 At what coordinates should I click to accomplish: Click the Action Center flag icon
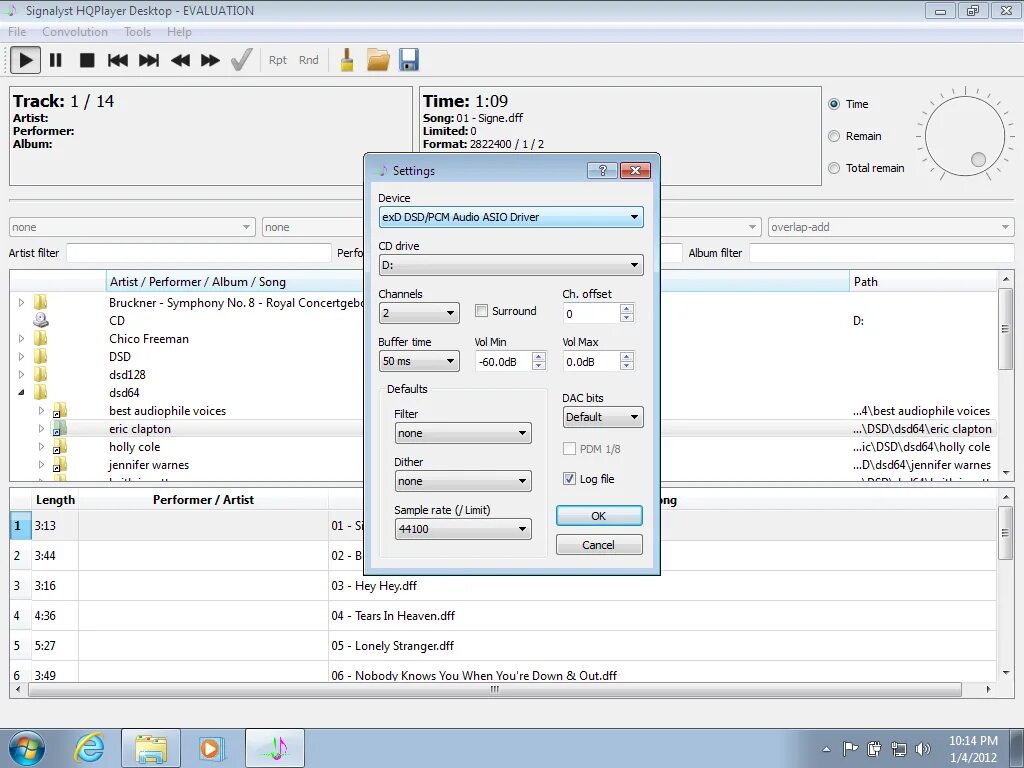(850, 748)
